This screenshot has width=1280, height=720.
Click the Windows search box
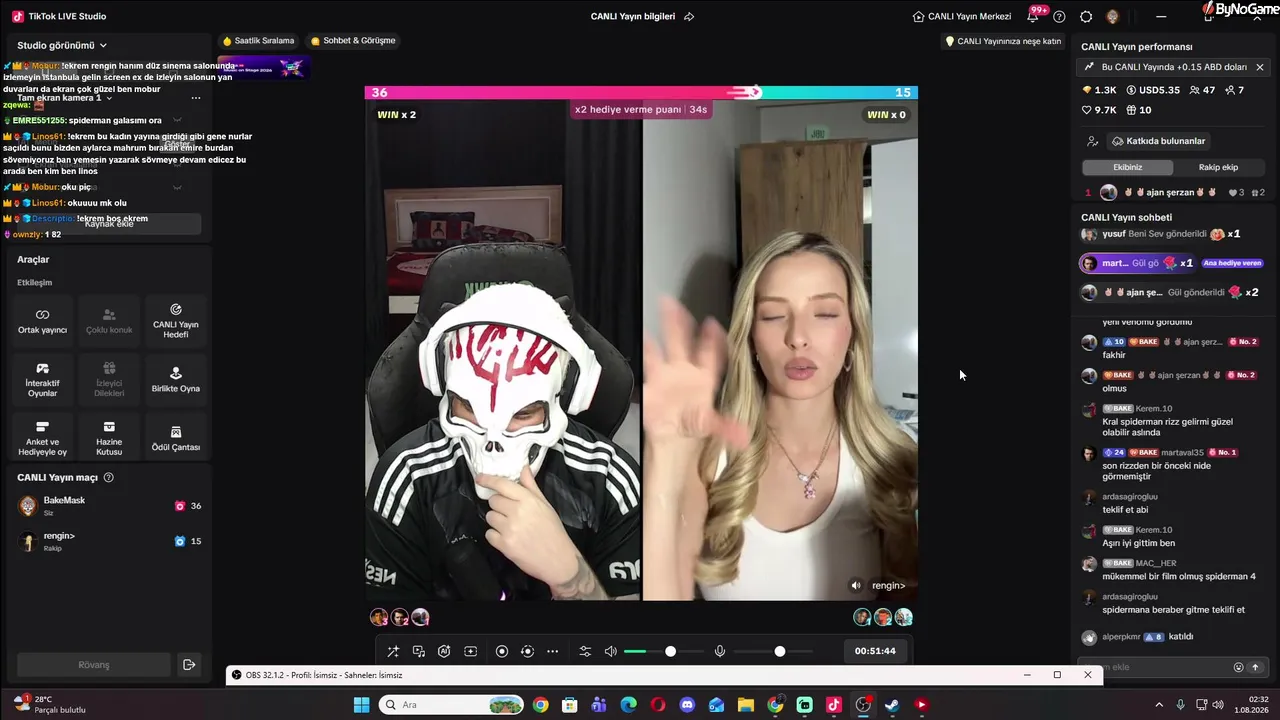452,705
